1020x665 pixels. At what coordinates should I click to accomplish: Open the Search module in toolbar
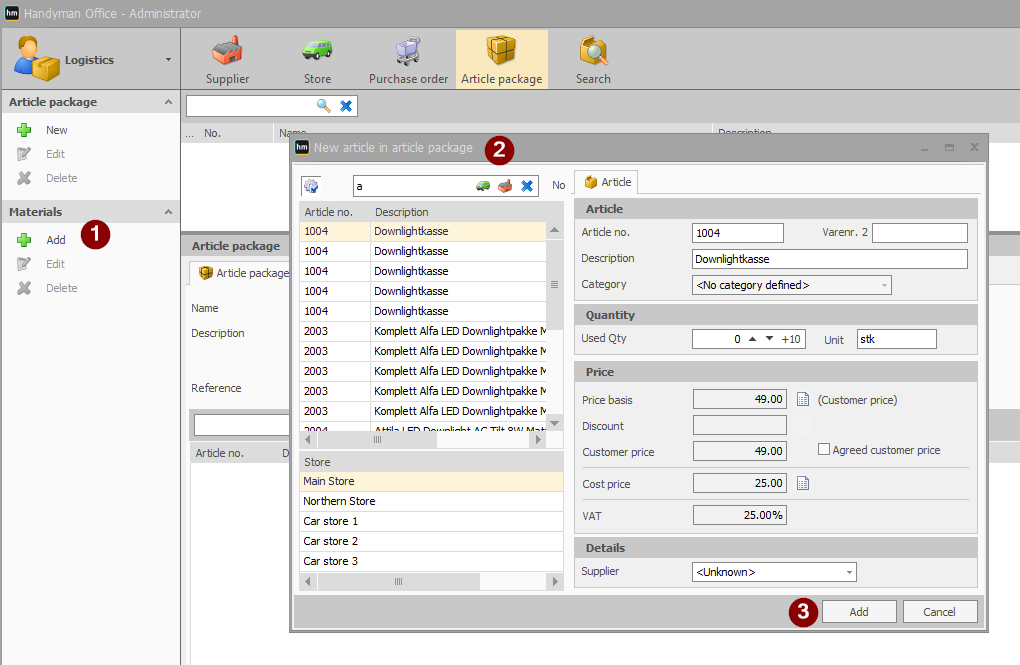tap(593, 60)
